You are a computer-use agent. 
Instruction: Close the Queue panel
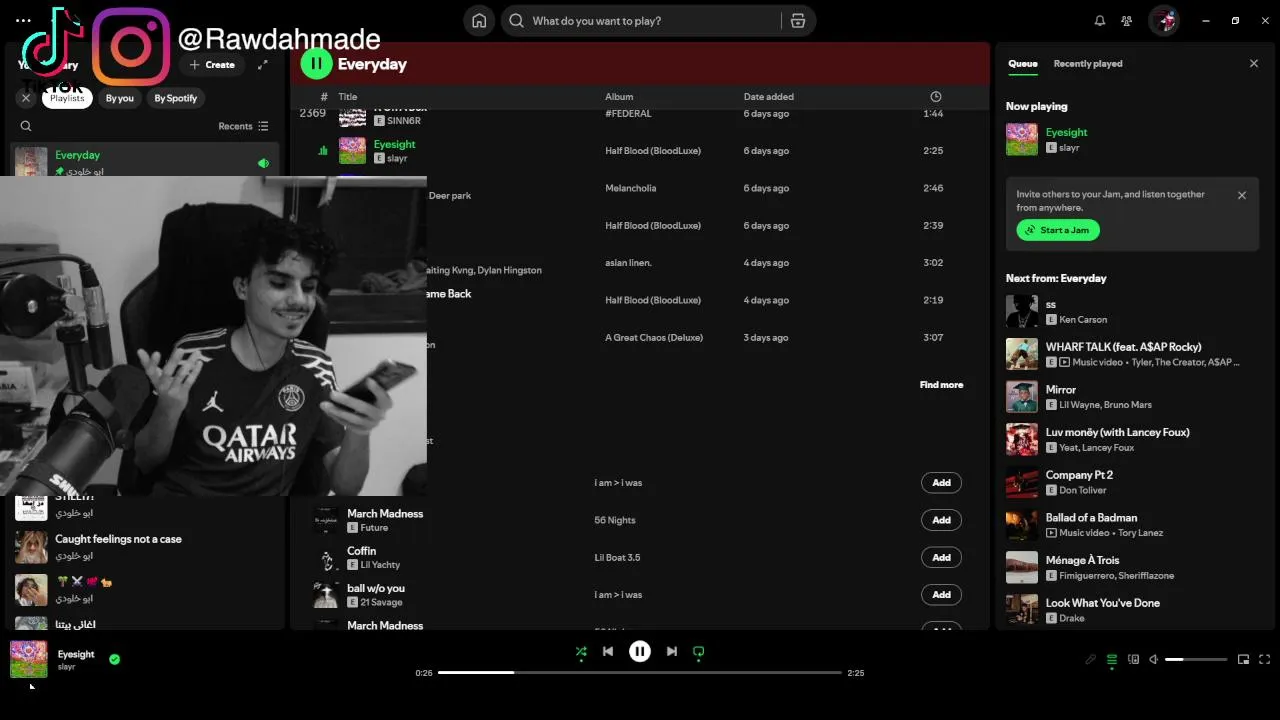(1254, 64)
